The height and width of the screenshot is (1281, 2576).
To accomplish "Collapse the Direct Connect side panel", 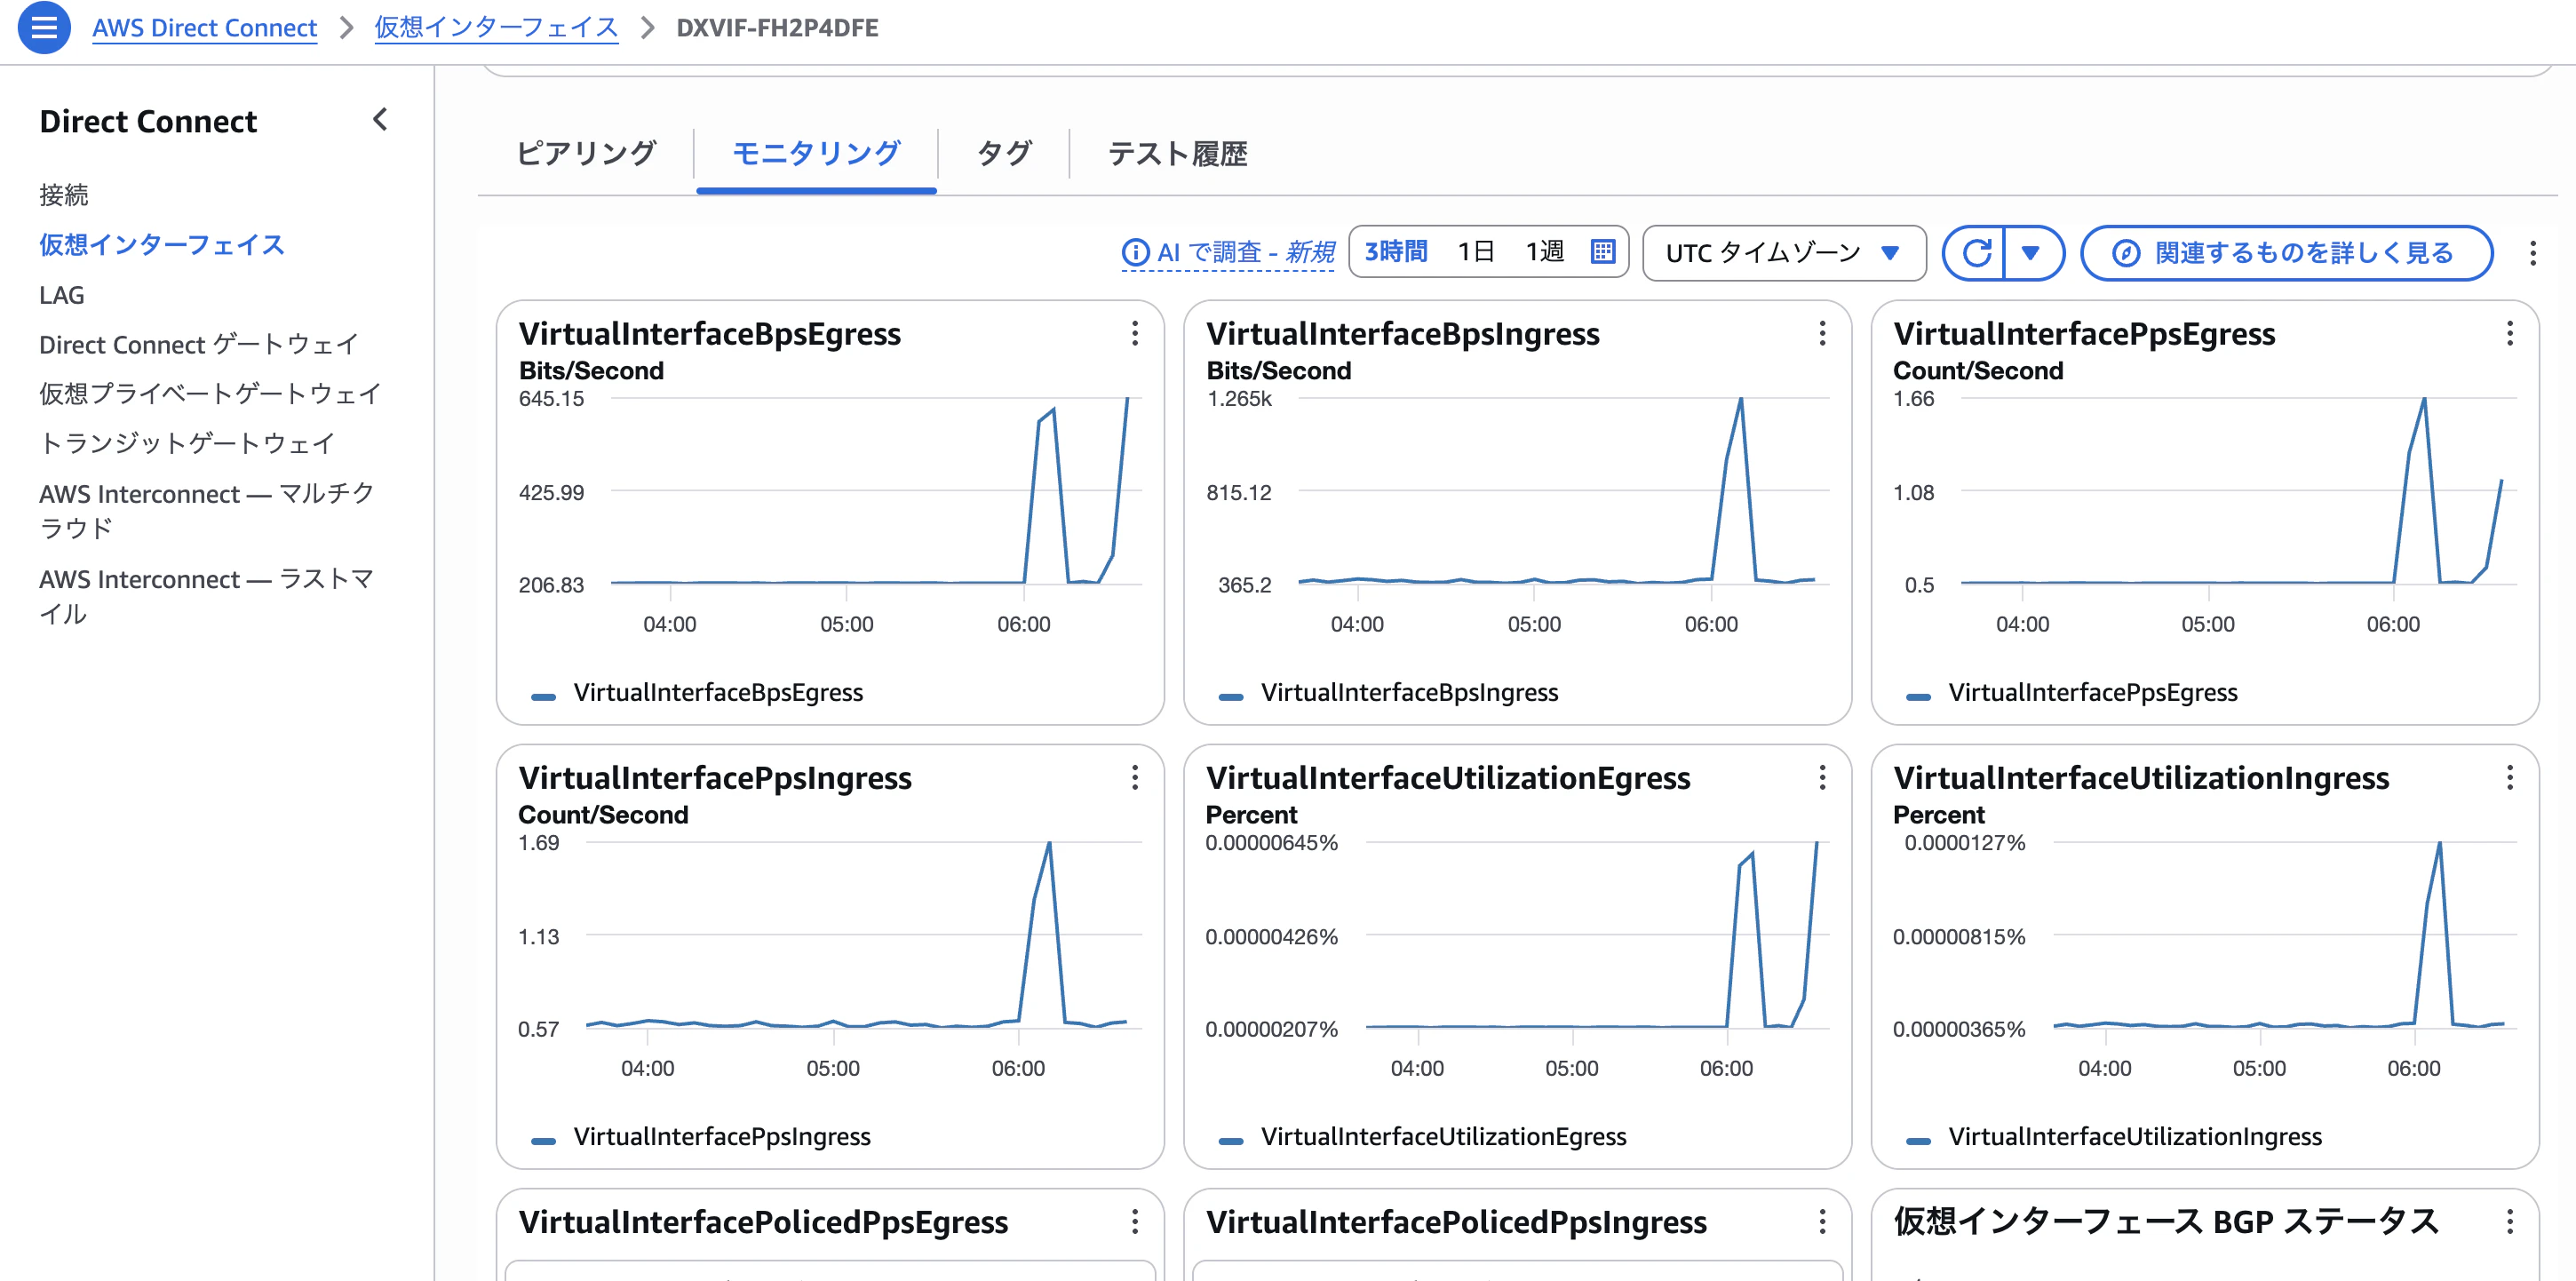I will pyautogui.click(x=380, y=120).
